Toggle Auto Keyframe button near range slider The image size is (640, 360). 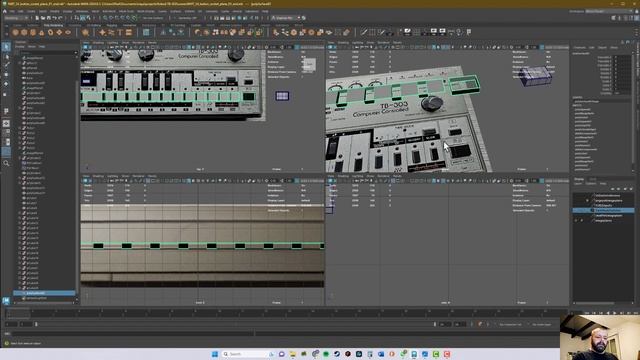click(x=480, y=324)
